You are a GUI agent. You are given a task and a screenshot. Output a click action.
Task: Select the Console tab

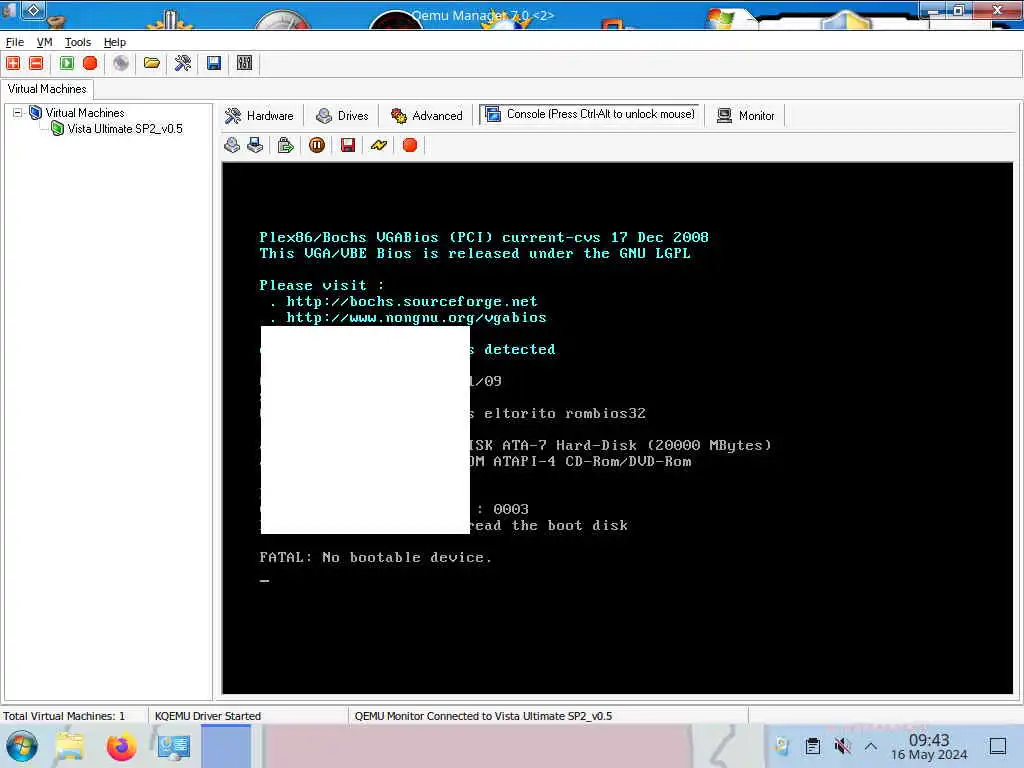[590, 114]
